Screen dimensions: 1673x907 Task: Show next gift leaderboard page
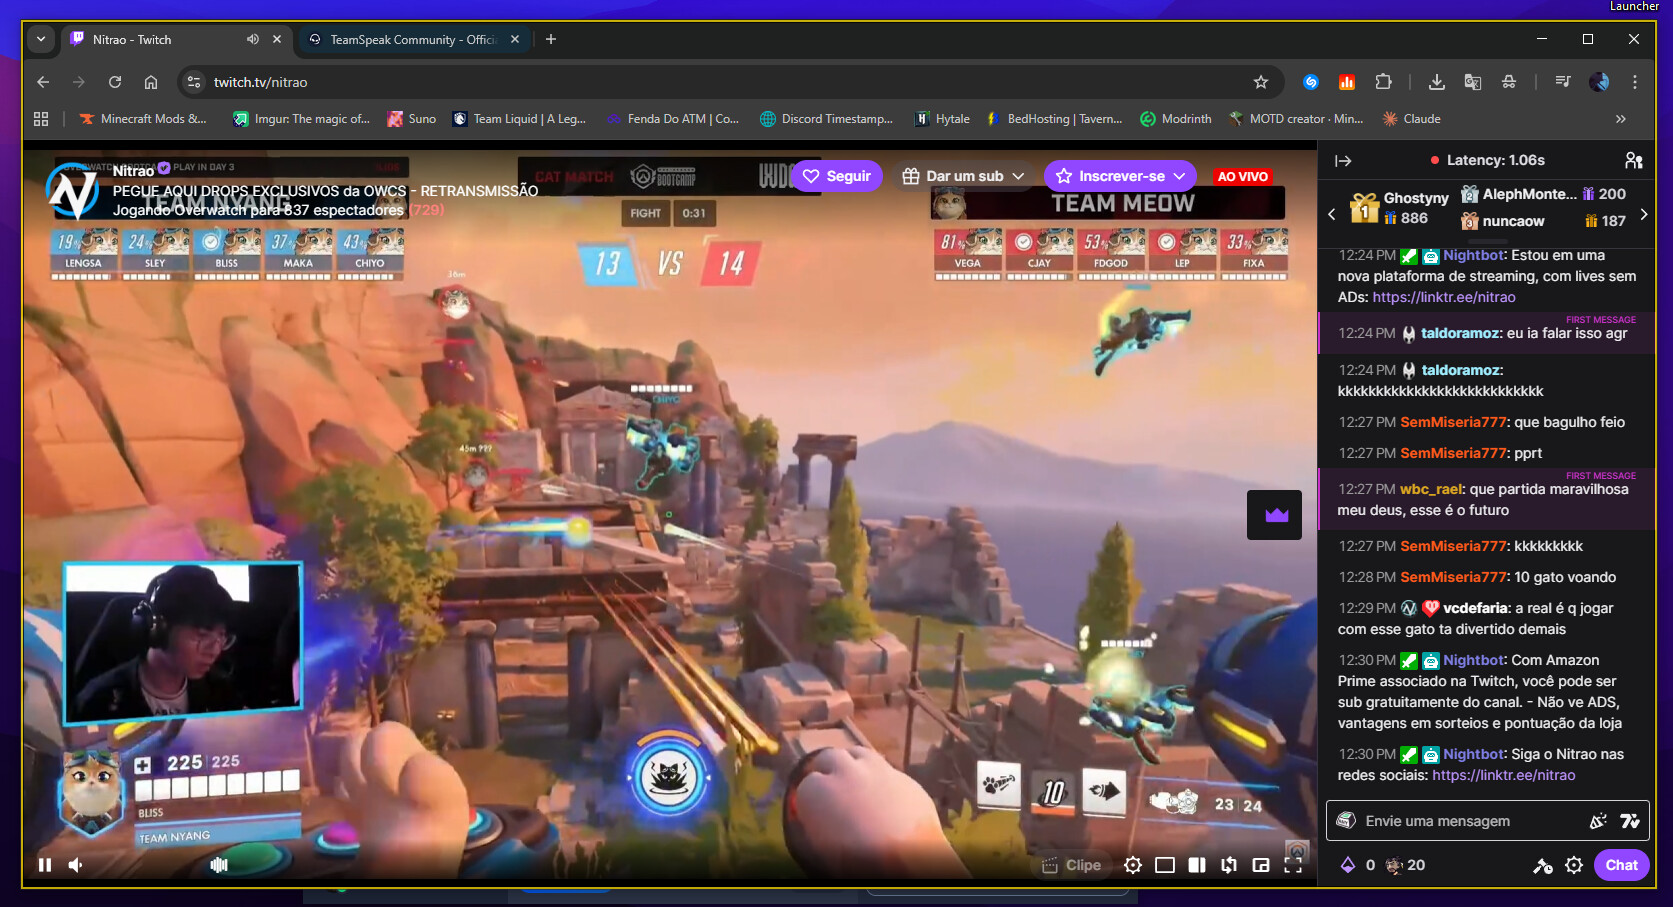point(1644,214)
